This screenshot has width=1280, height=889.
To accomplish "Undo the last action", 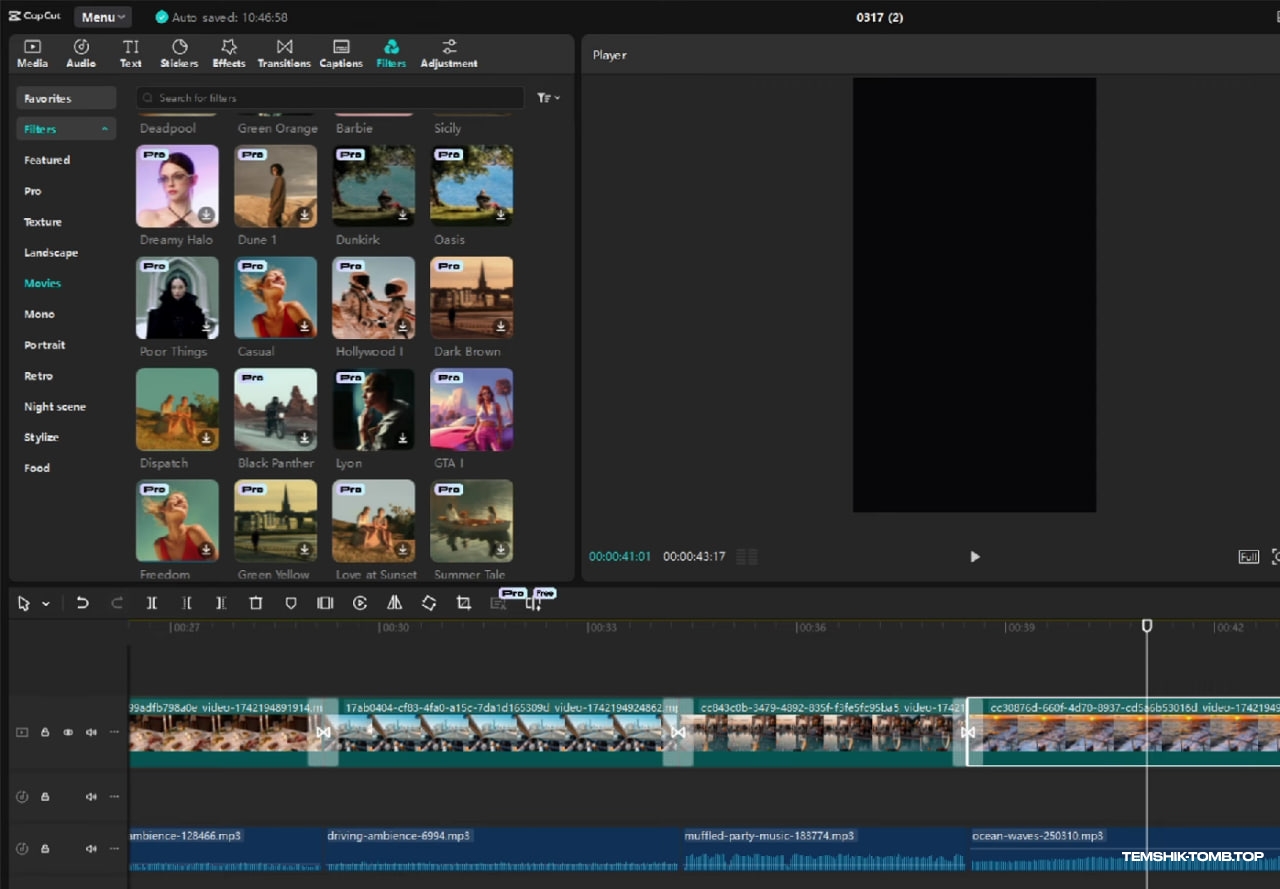I will [82, 603].
